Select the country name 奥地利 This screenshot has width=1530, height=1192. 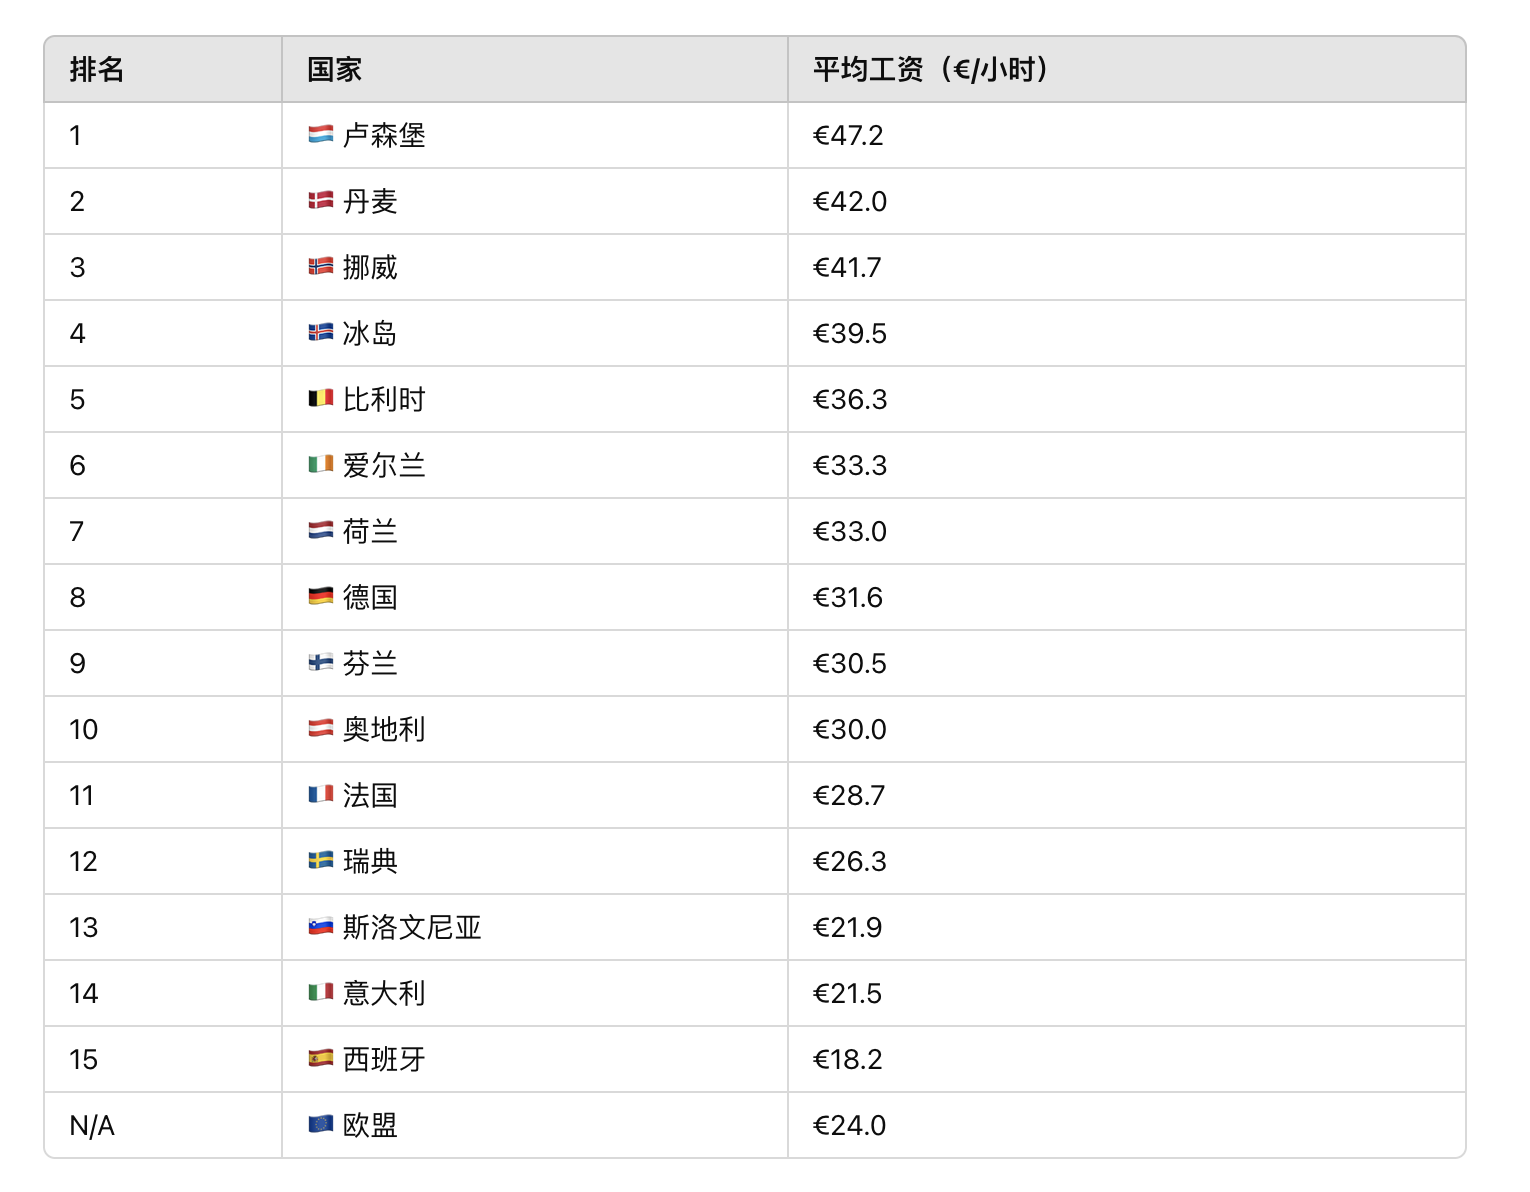384,729
